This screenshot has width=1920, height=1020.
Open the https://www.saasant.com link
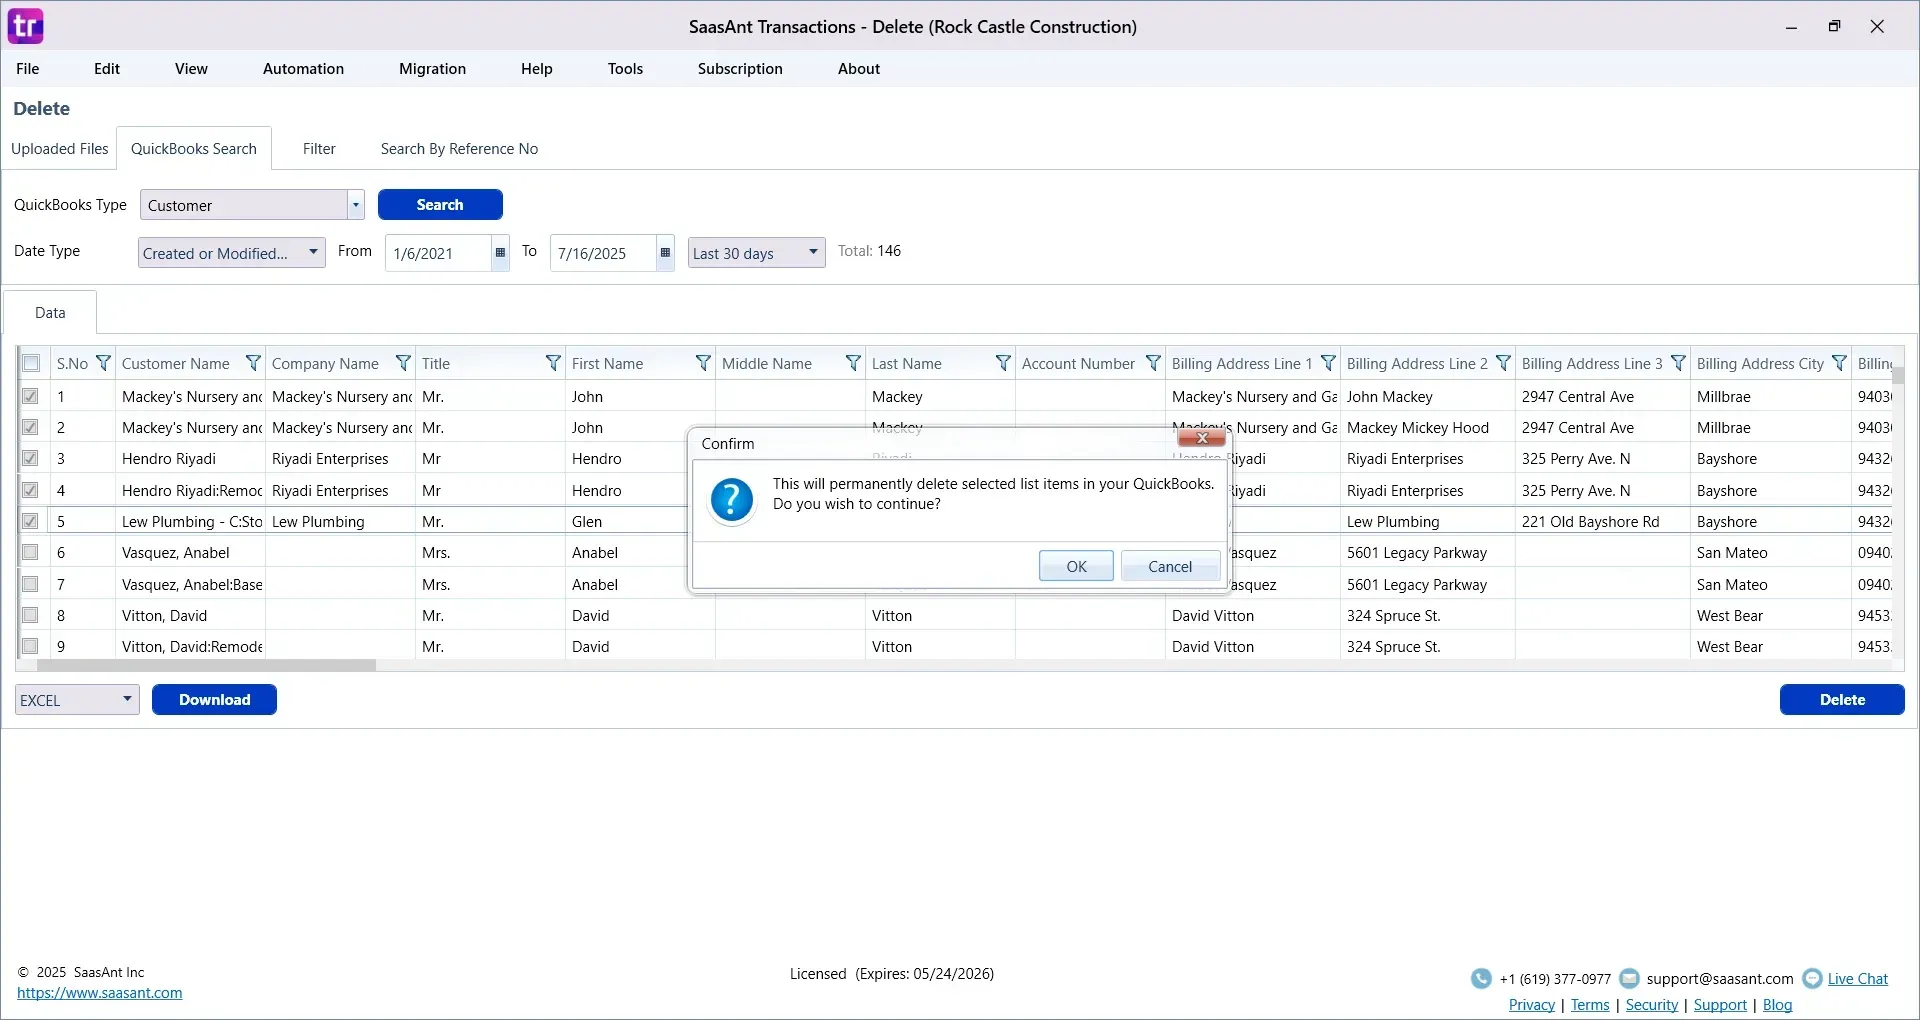click(100, 993)
